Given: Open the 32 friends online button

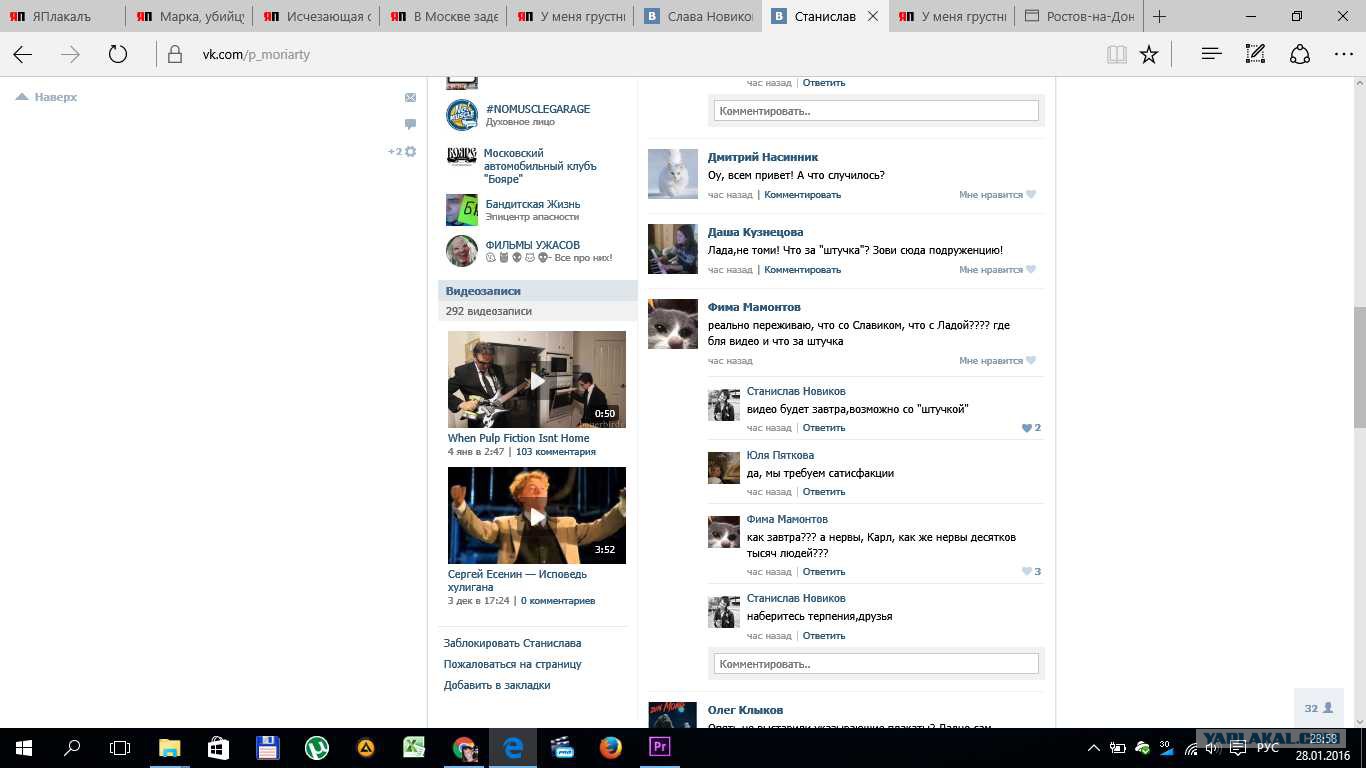Looking at the screenshot, I should pos(1319,708).
